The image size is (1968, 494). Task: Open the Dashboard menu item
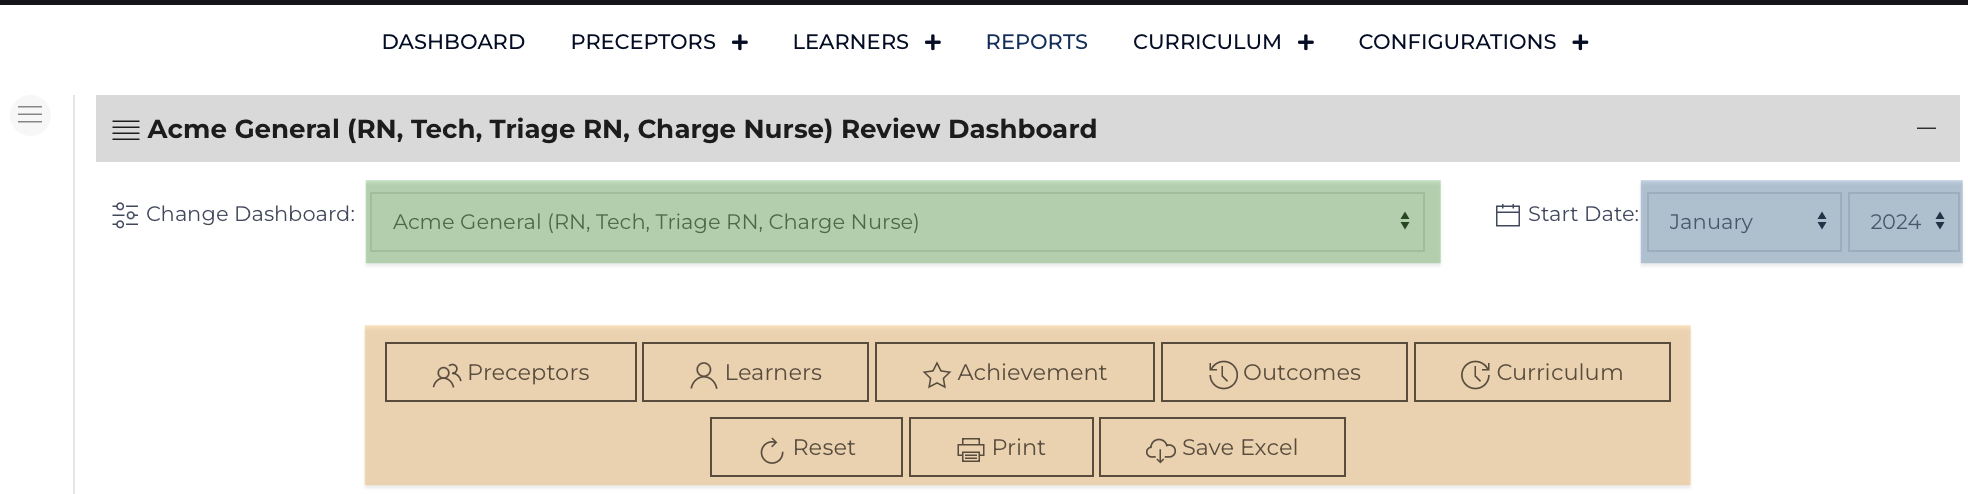pyautogui.click(x=453, y=42)
